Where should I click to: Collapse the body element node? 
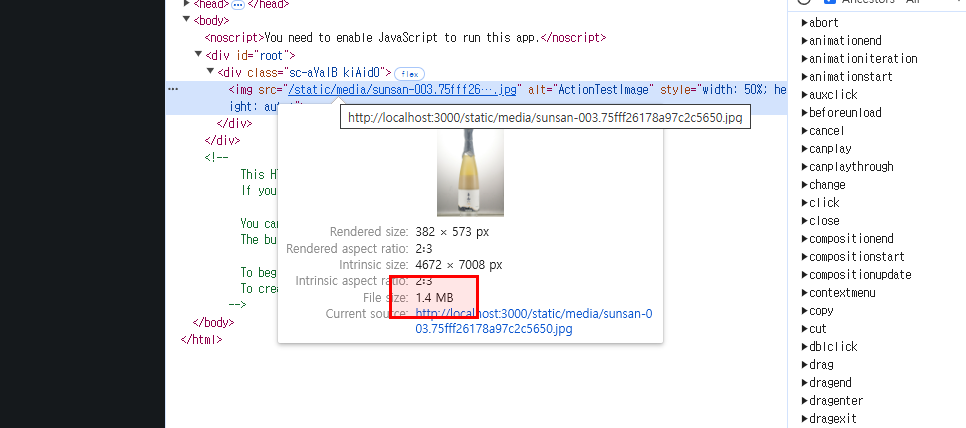coord(186,20)
